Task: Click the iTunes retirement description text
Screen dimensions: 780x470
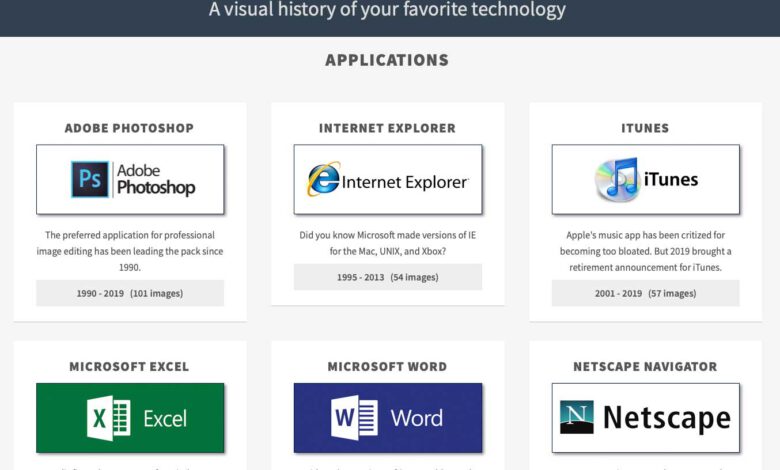Action: (x=645, y=251)
